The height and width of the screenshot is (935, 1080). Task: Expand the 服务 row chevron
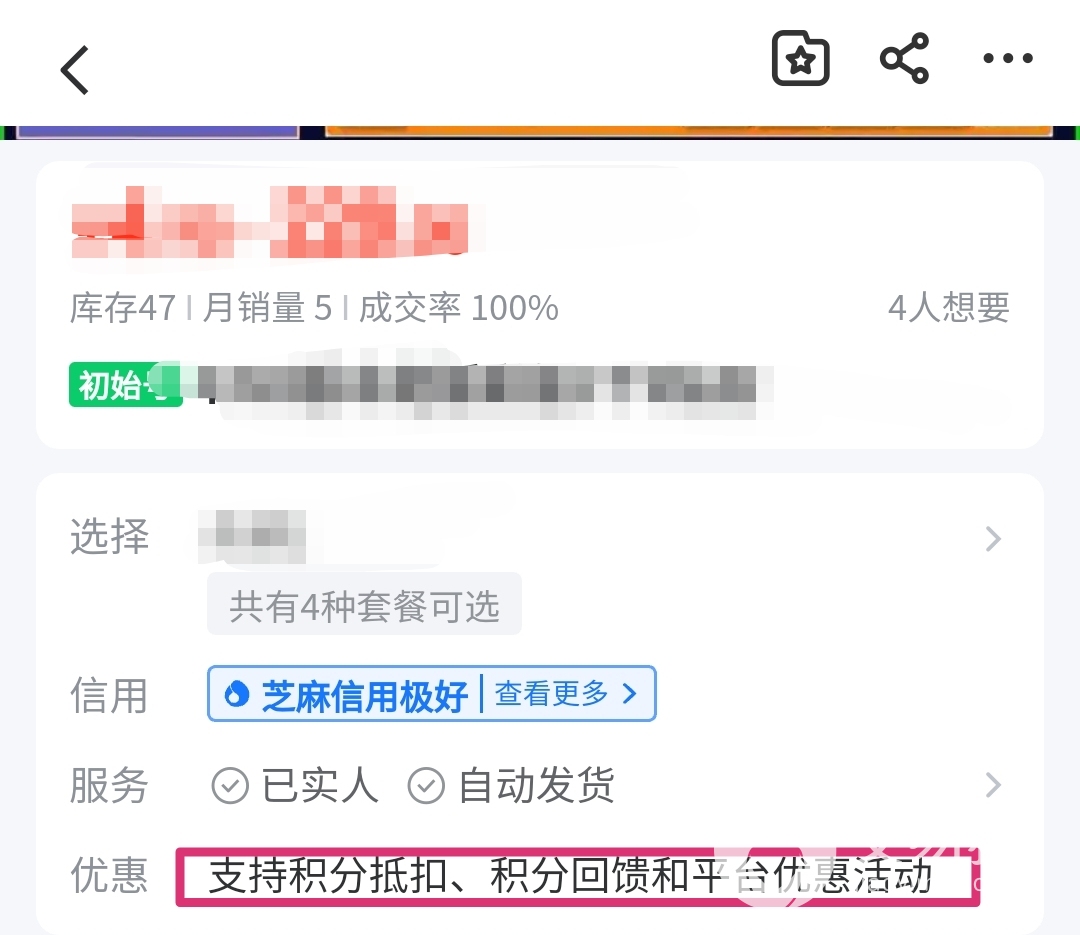tap(993, 785)
